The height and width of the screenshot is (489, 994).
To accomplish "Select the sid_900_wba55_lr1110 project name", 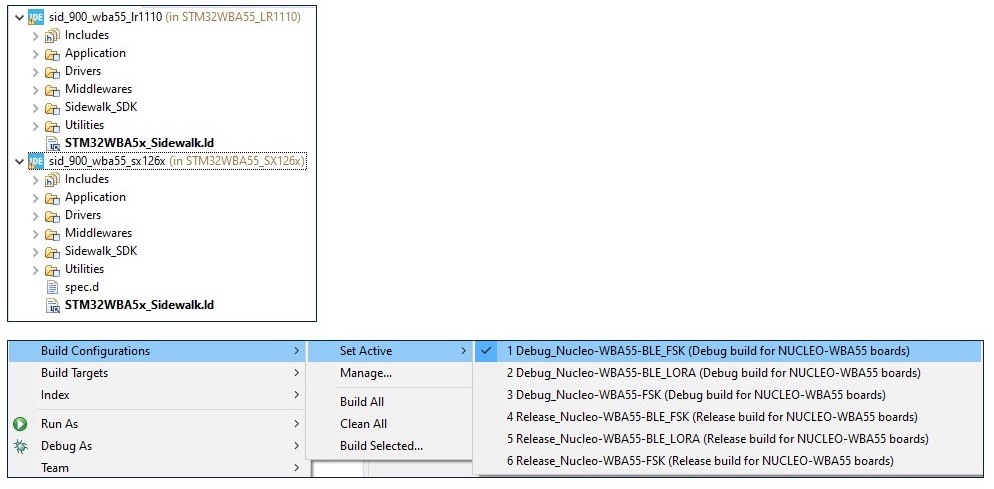I will (105, 17).
